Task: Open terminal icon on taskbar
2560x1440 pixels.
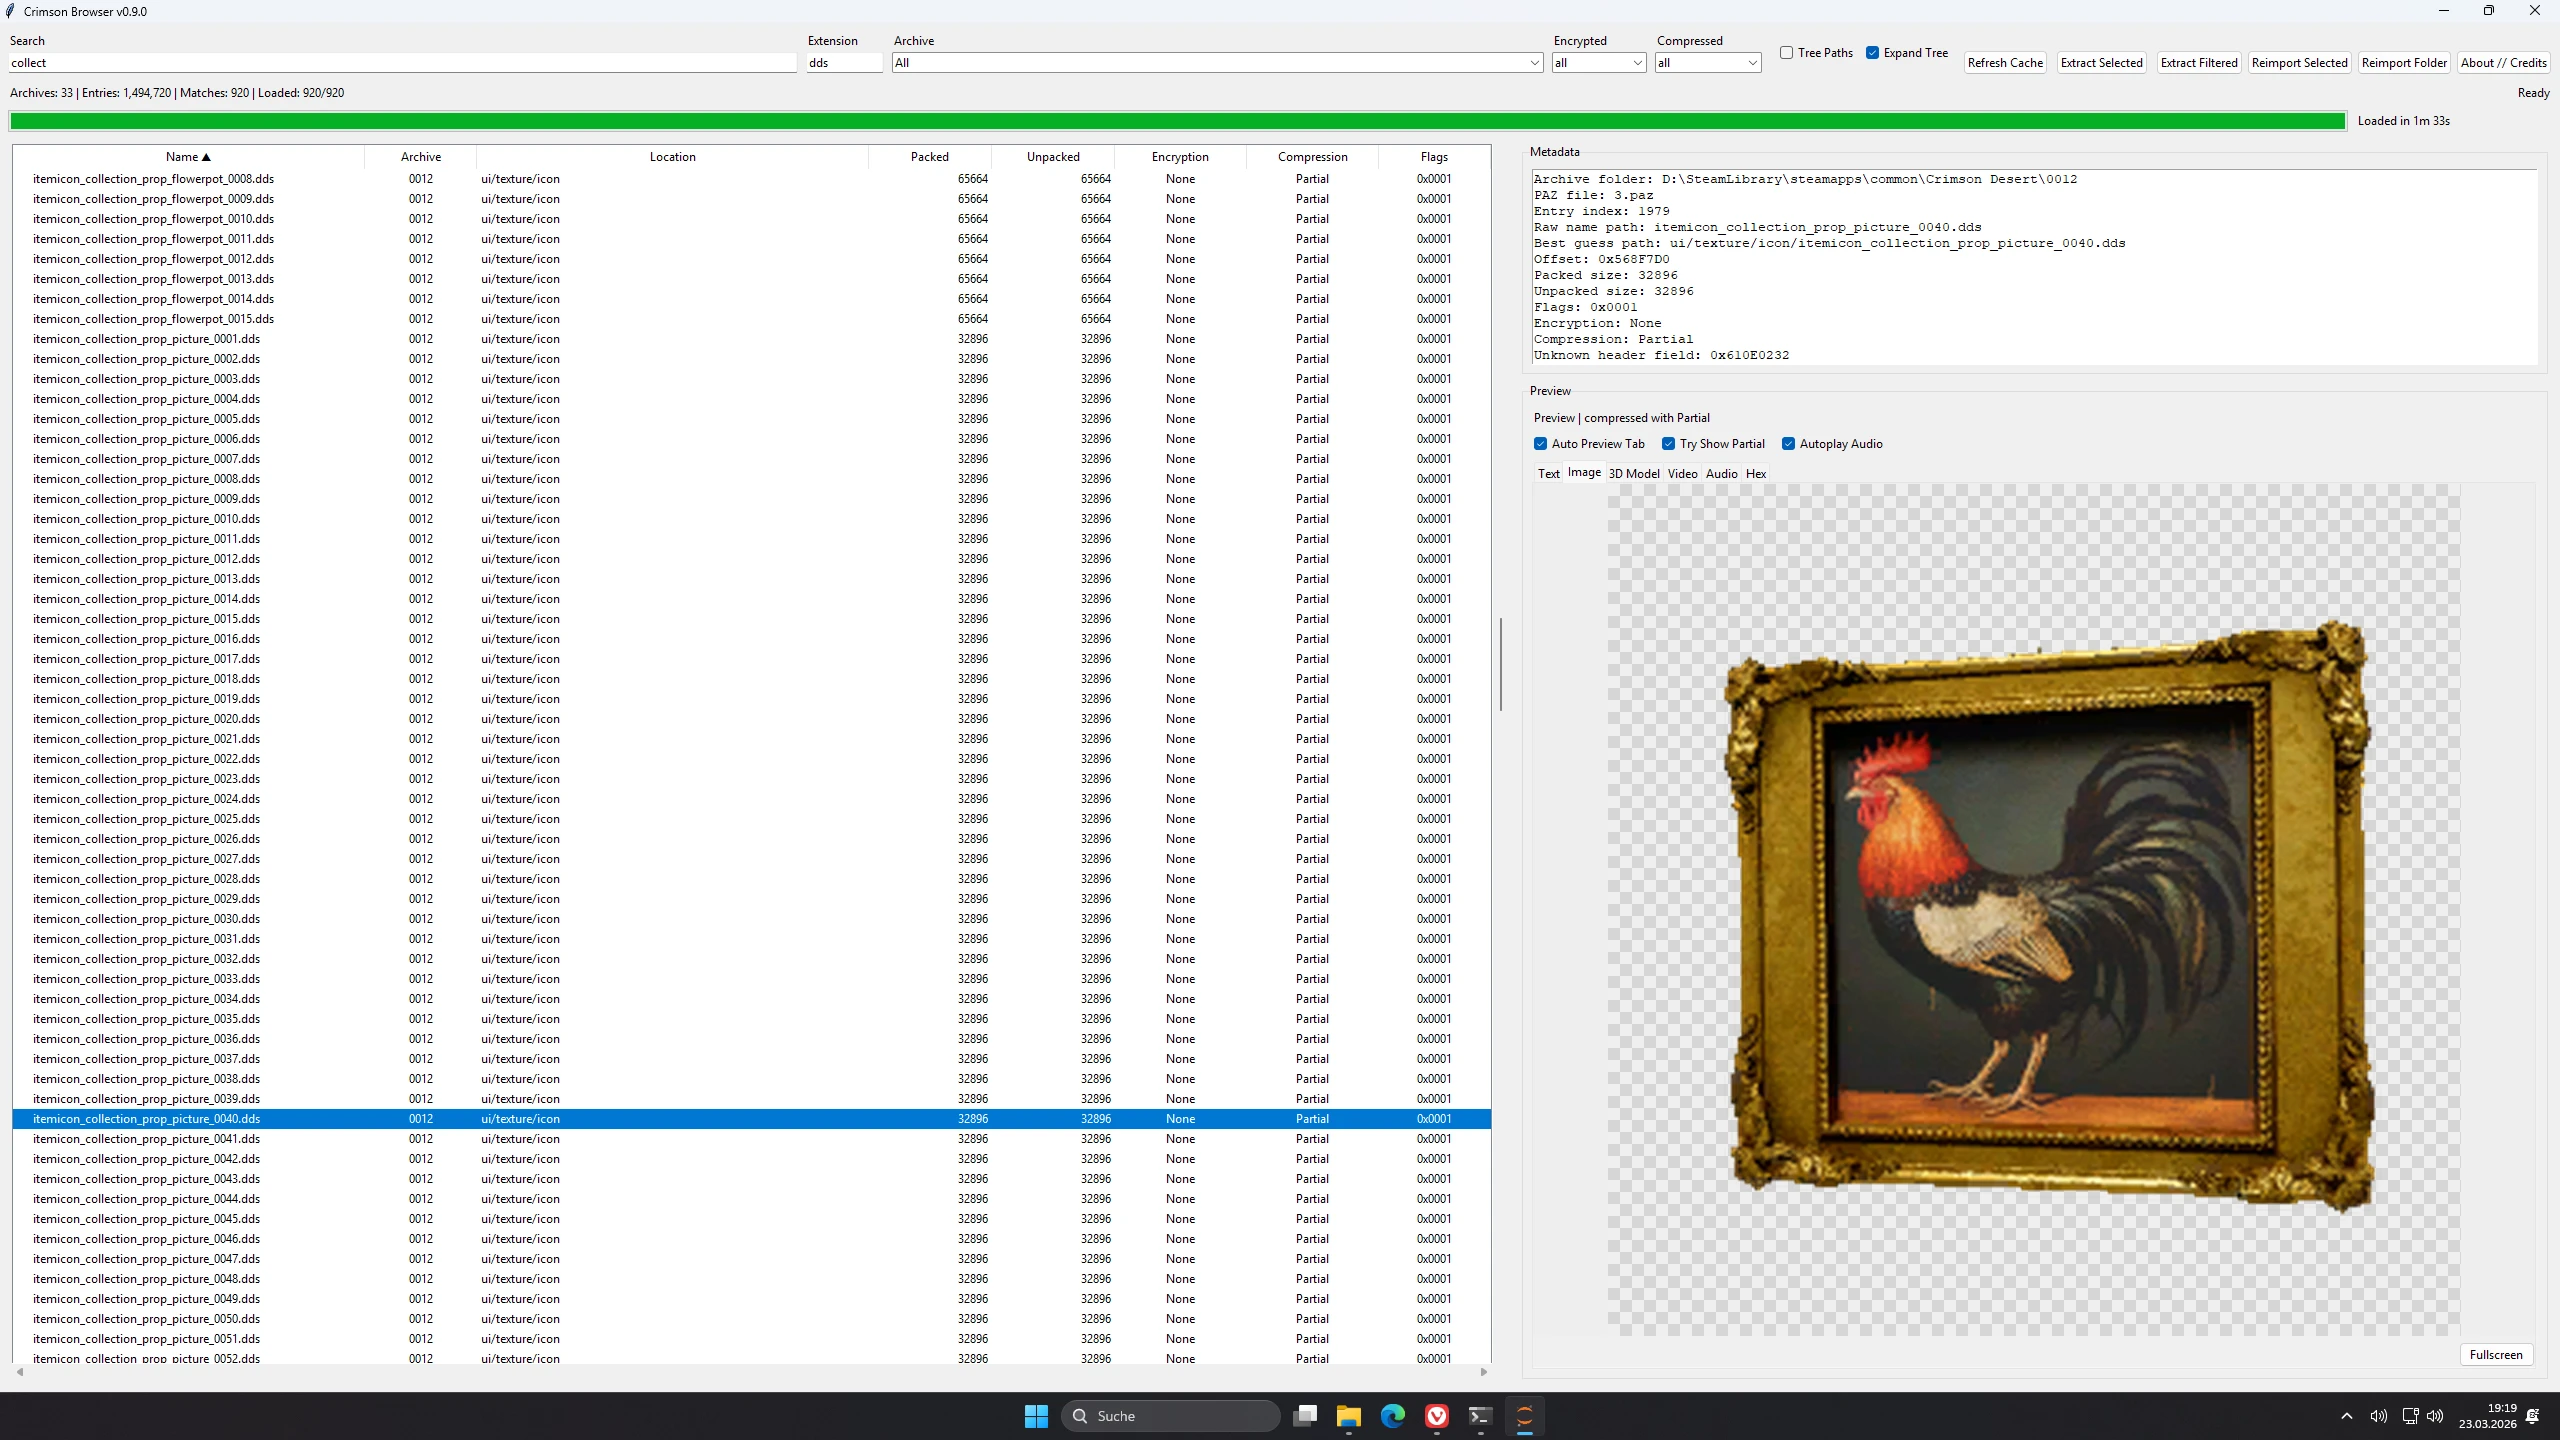Action: click(x=1481, y=1416)
